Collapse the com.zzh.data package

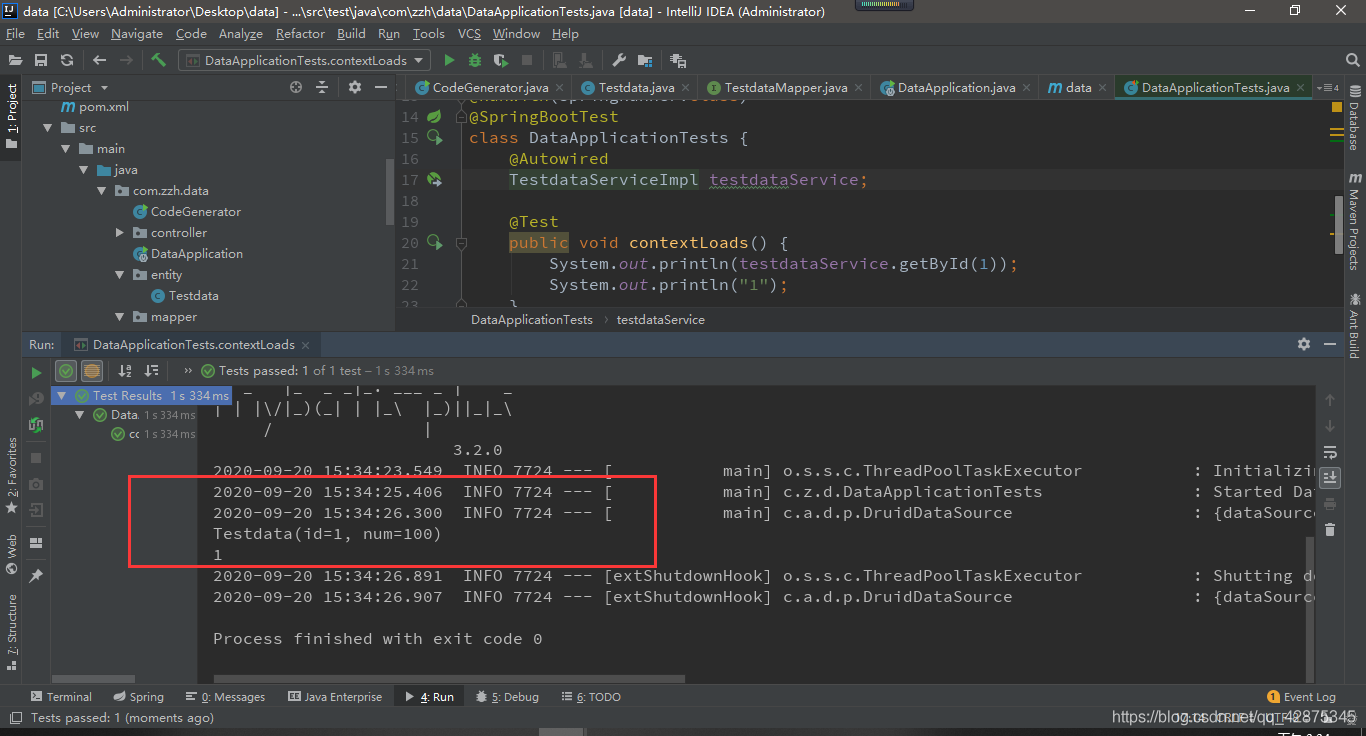coord(101,191)
